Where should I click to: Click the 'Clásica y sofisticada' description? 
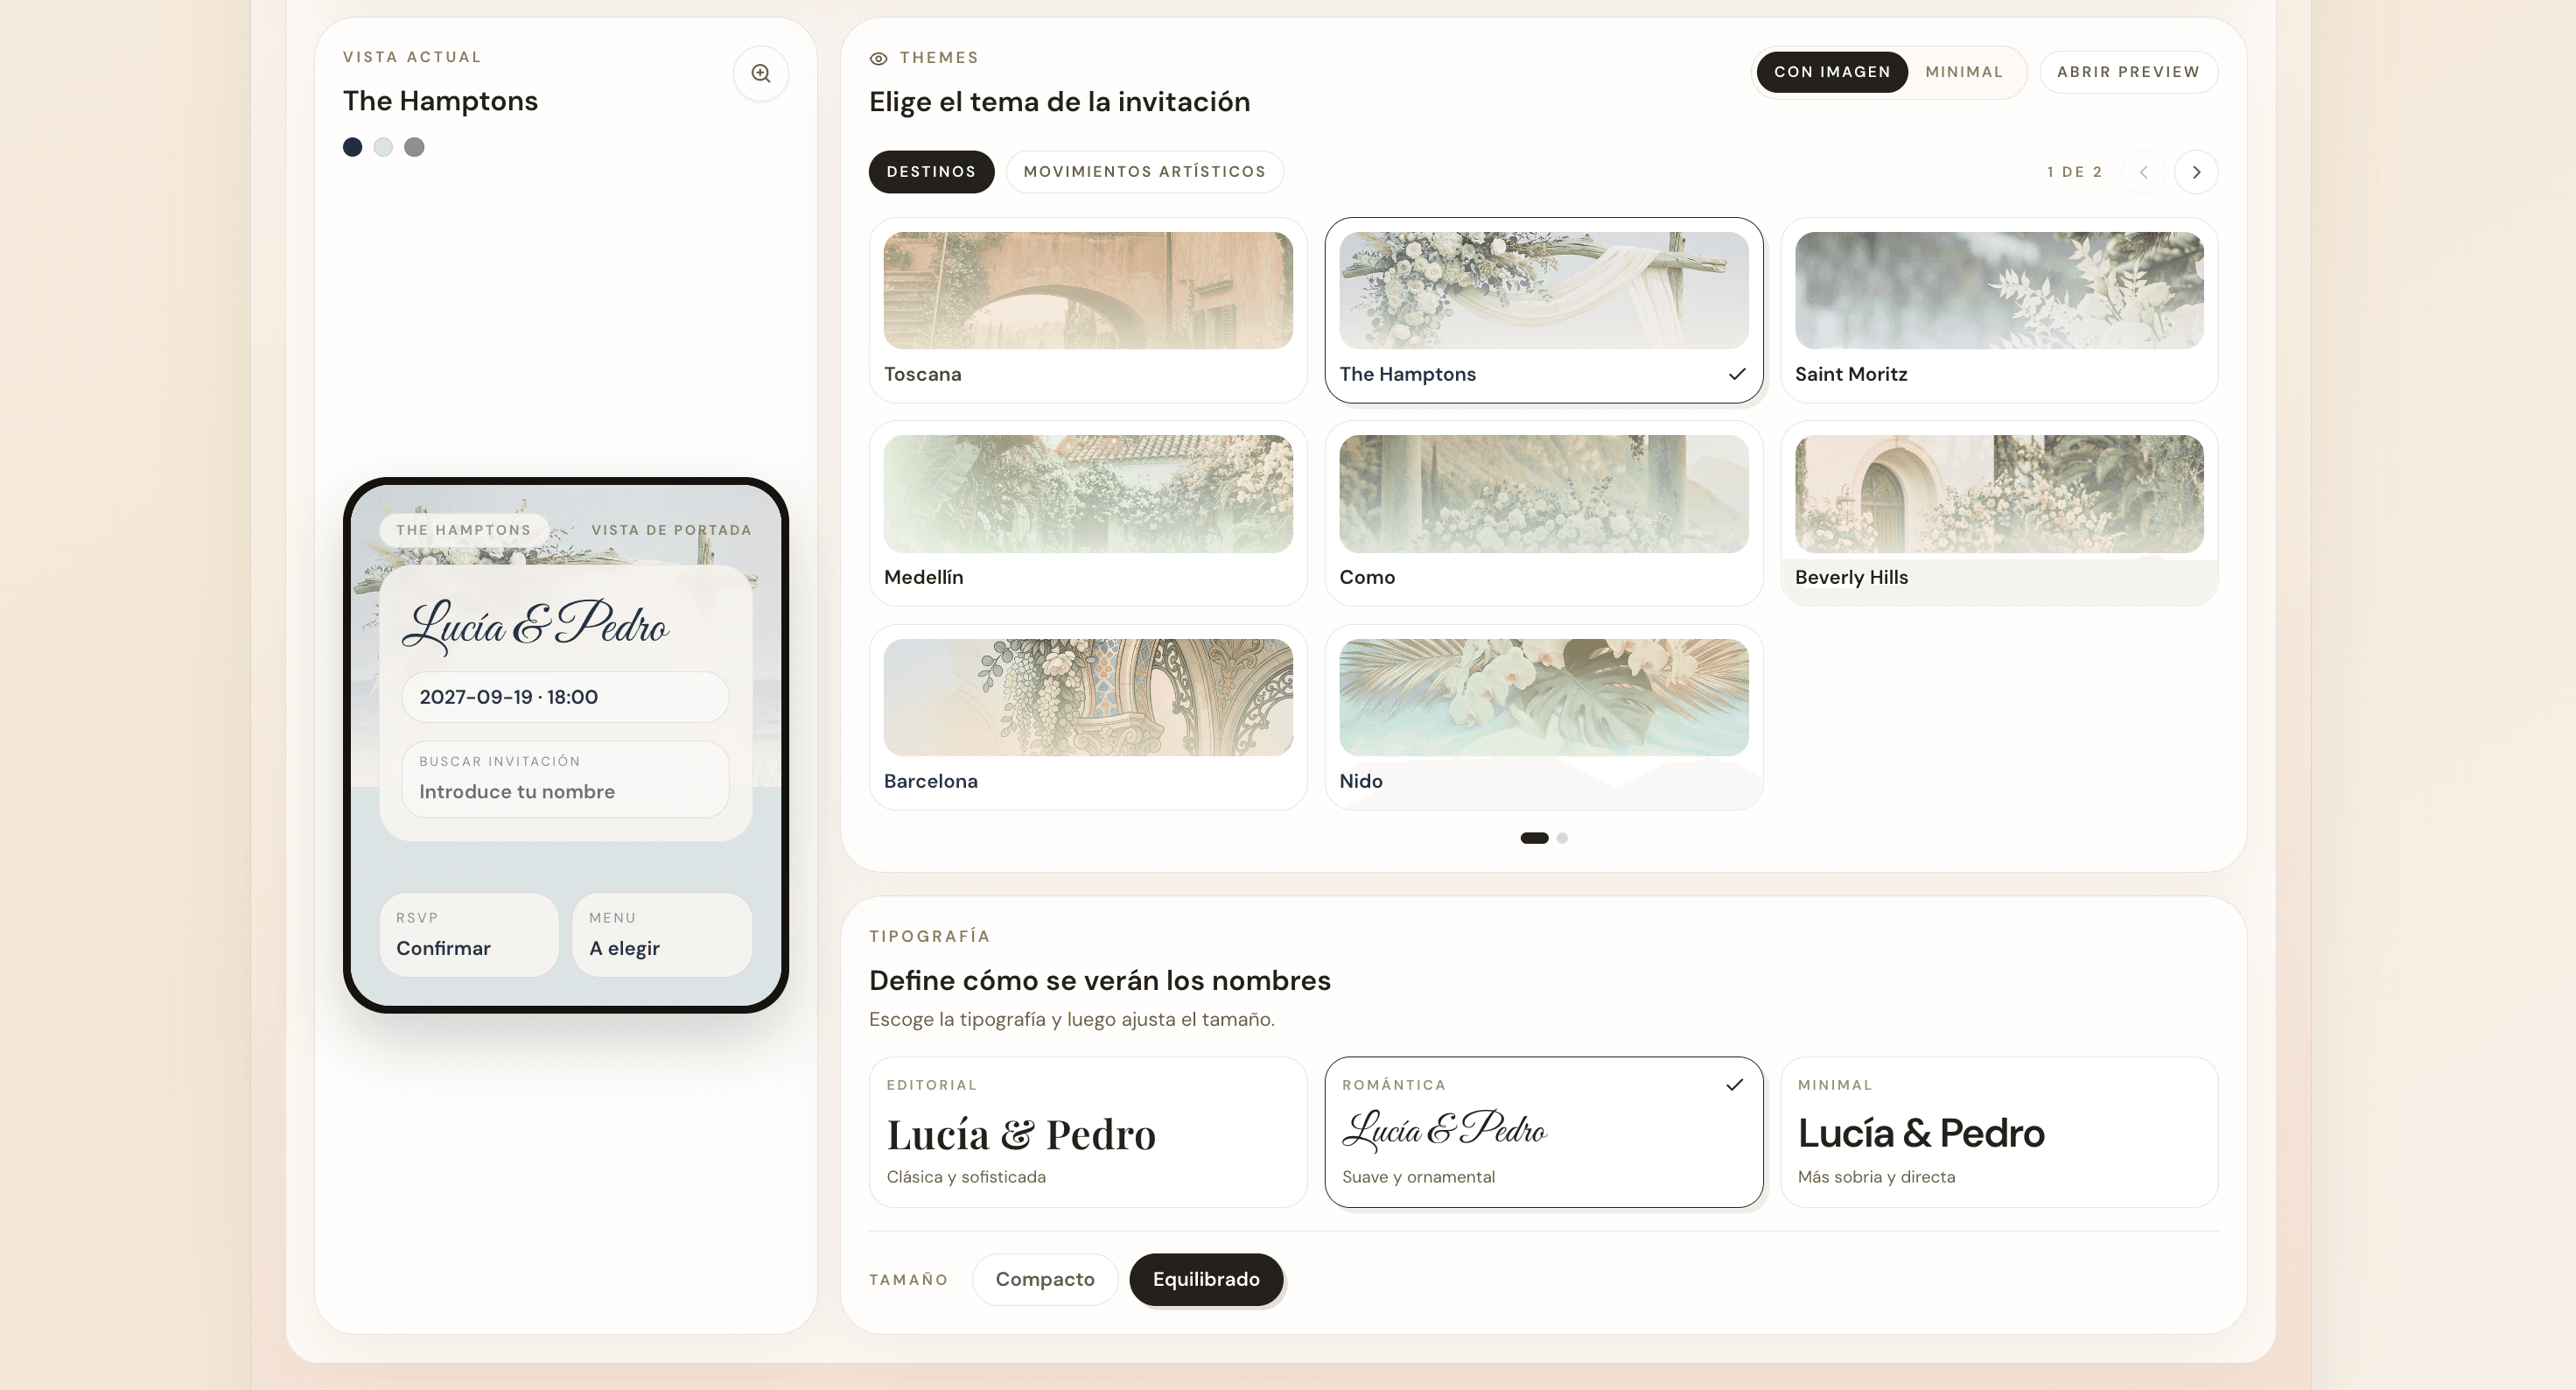click(966, 1177)
